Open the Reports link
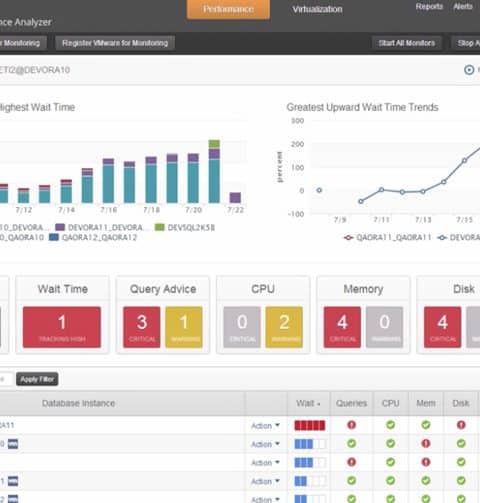Viewport: 480px width, 503px height. pos(429,6)
